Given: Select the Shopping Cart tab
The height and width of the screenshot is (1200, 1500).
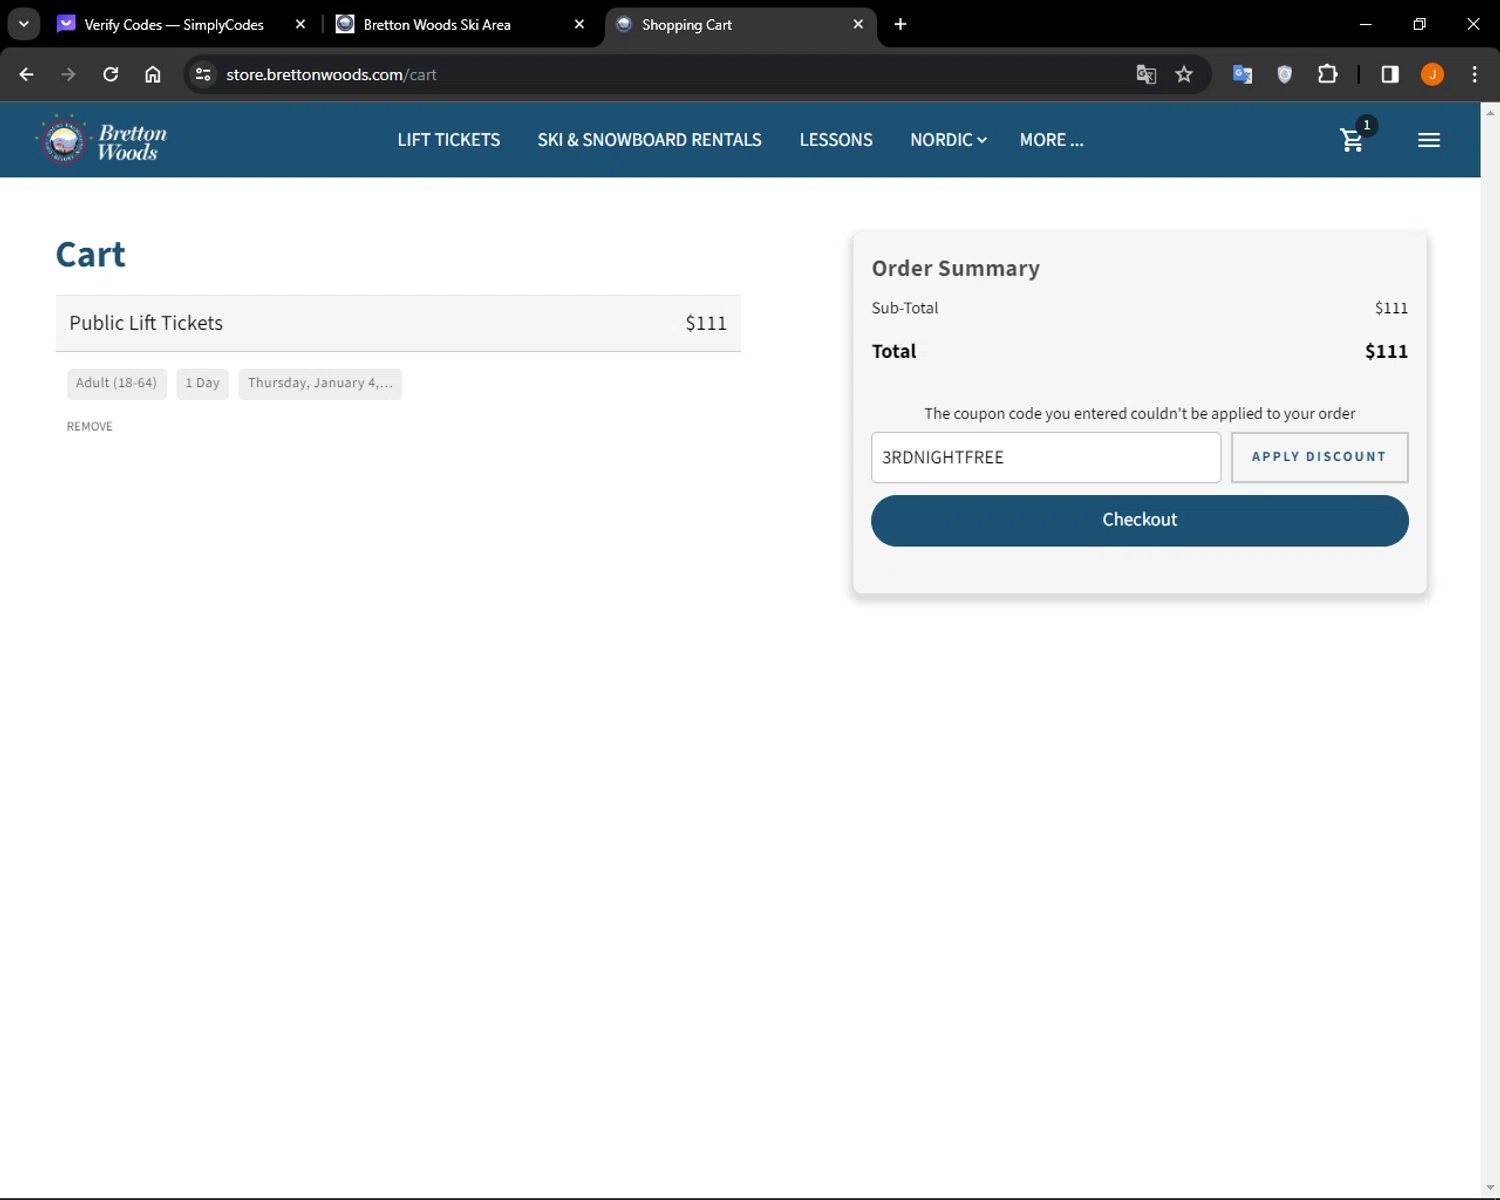Looking at the screenshot, I should coord(687,24).
